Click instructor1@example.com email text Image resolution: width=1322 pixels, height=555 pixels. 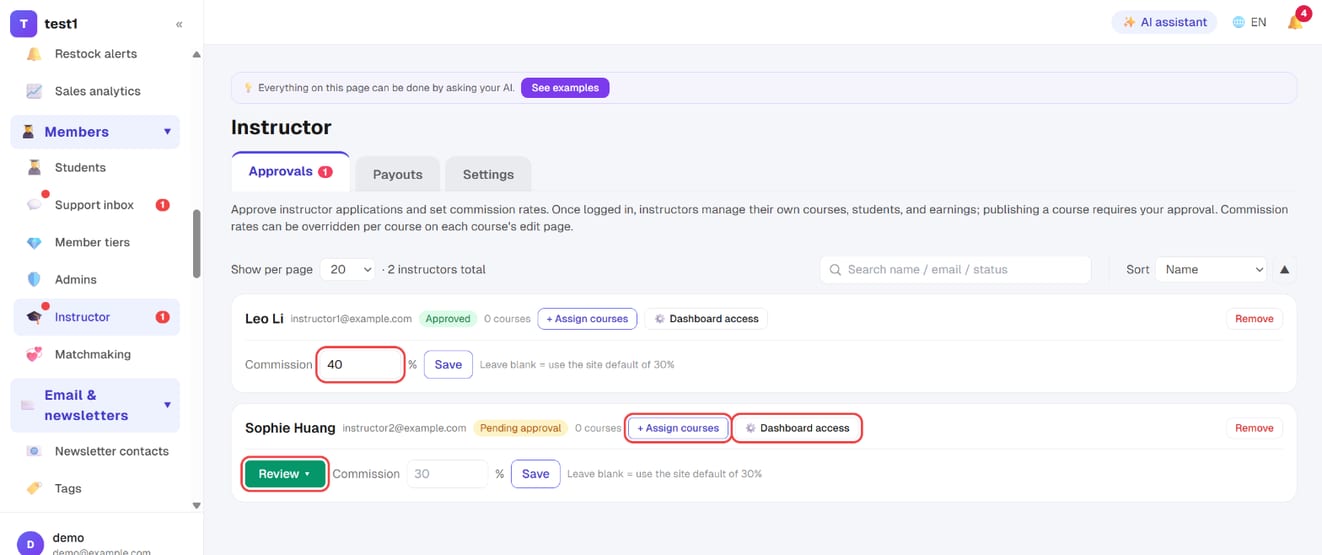point(351,319)
